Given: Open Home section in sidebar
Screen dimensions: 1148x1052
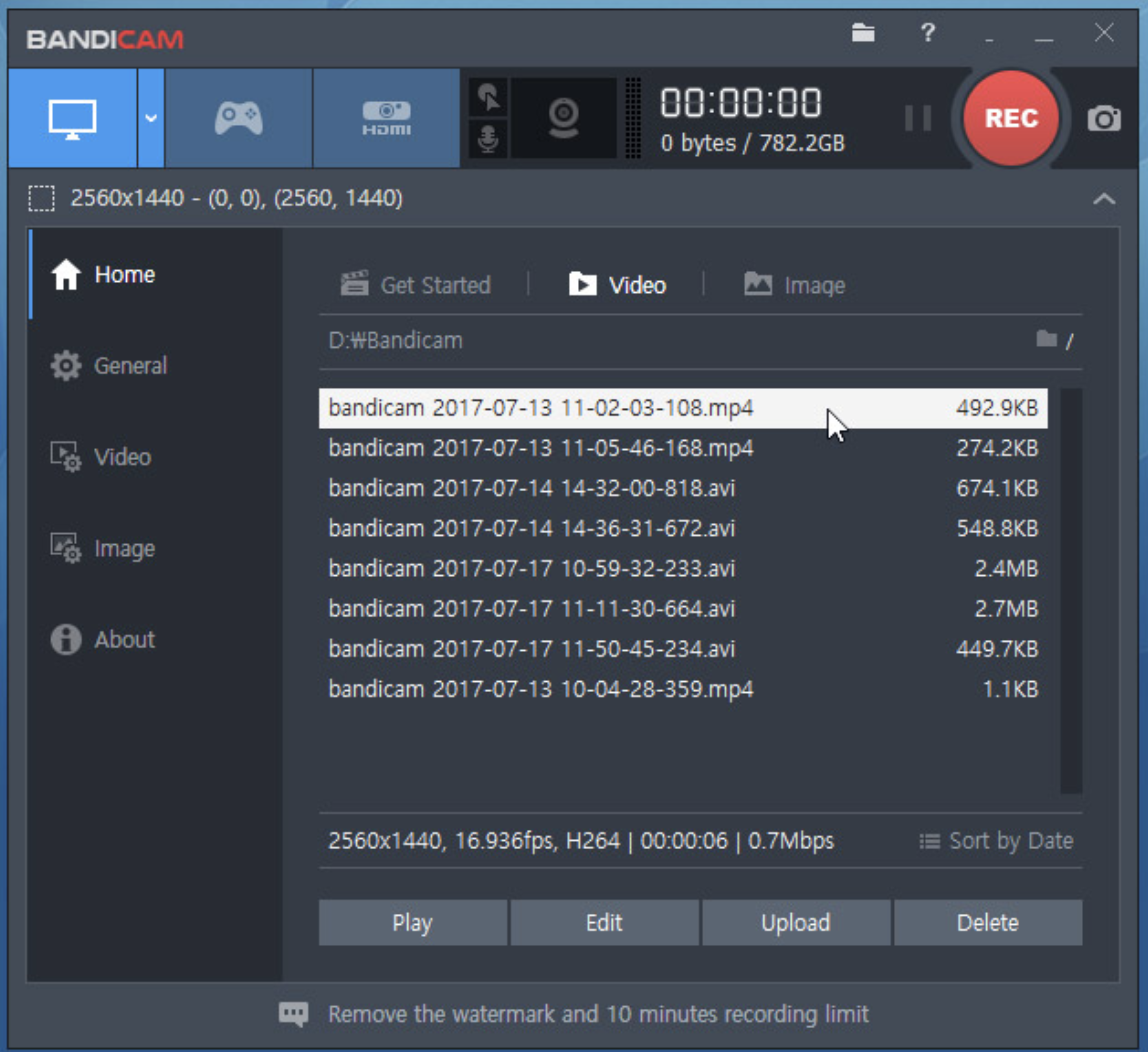Looking at the screenshot, I should (x=155, y=275).
